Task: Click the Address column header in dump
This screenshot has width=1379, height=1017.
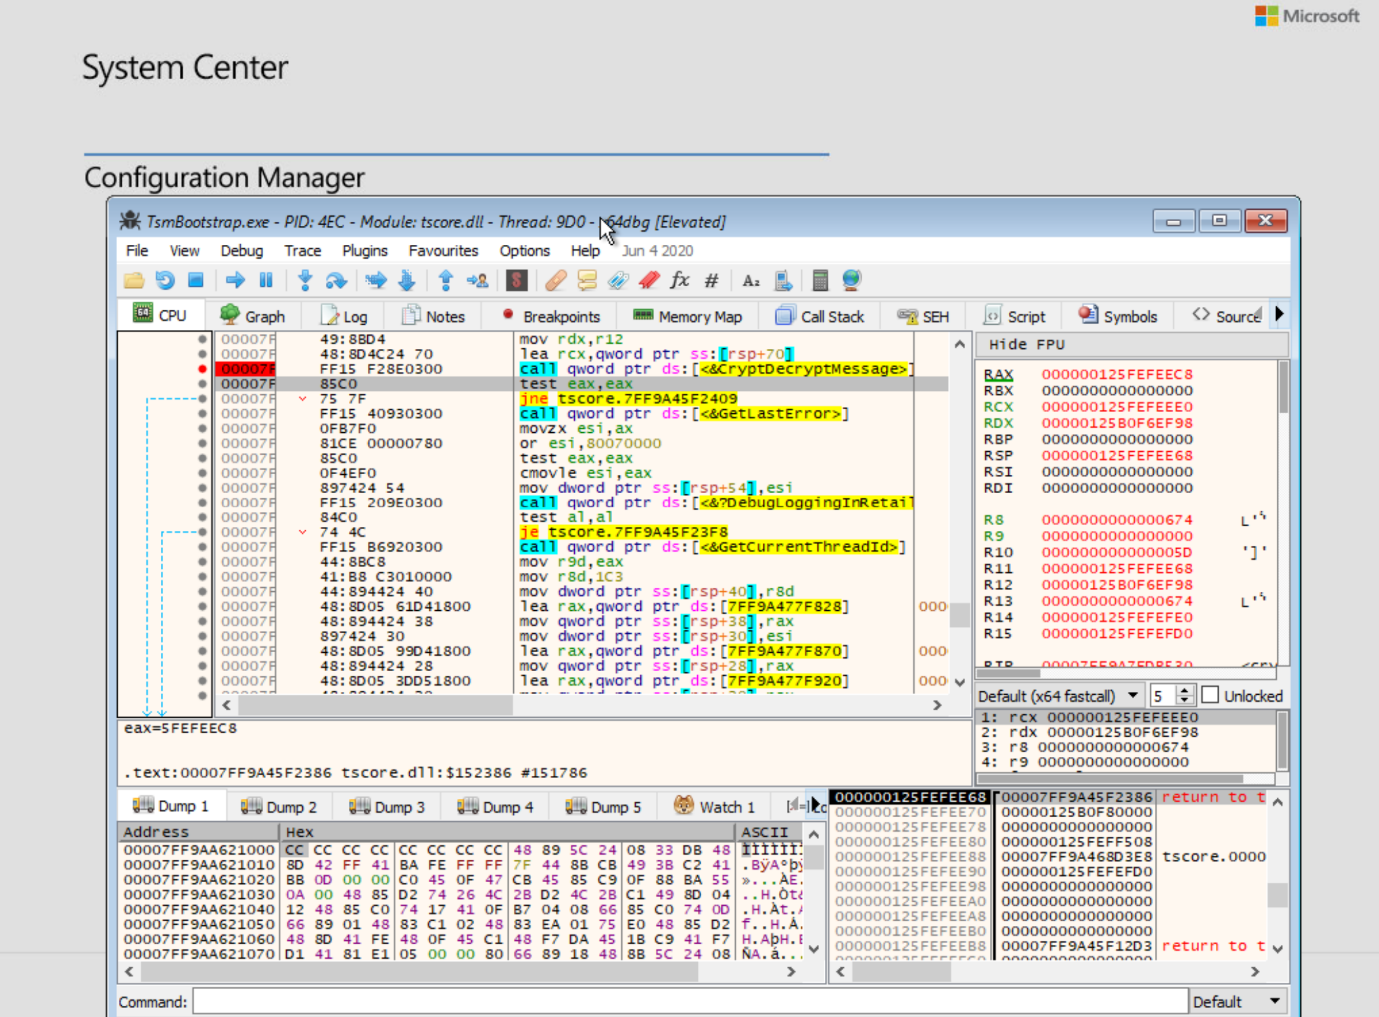Action: coord(199,832)
